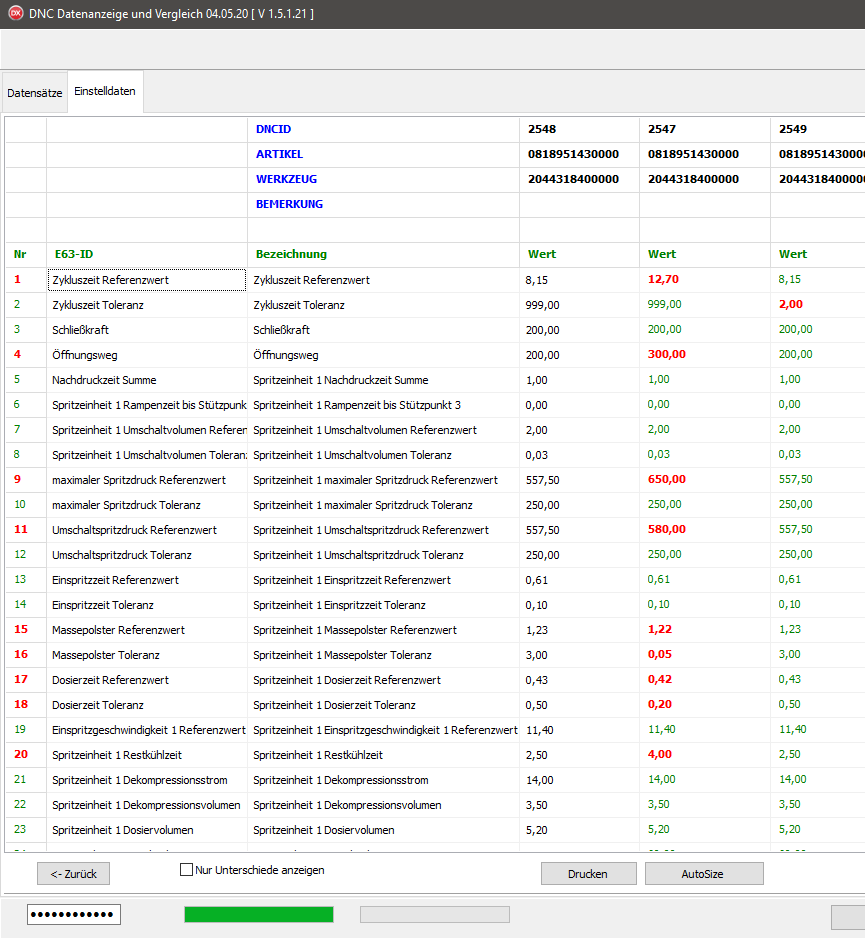
Task: Enable Nur Unterschiede anzeigen checkbox
Action: (x=187, y=870)
